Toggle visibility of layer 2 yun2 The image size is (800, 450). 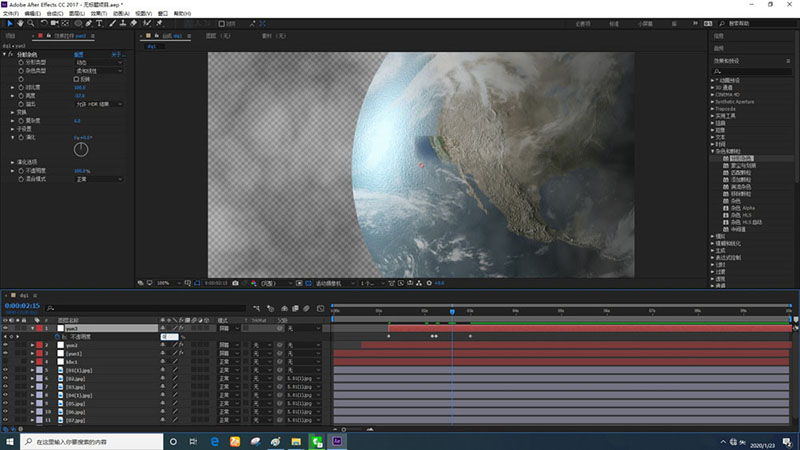pos(6,345)
